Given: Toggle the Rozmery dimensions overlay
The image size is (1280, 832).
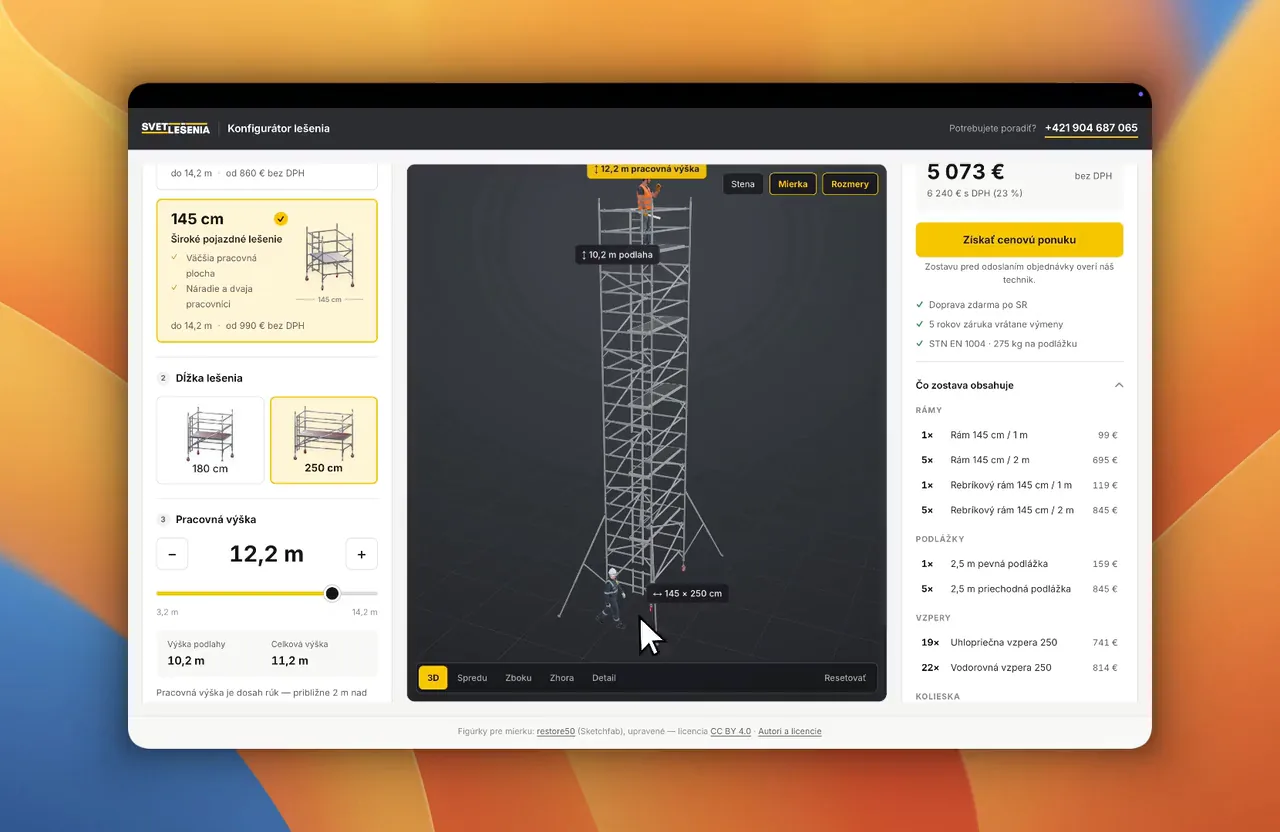Looking at the screenshot, I should click(x=850, y=184).
